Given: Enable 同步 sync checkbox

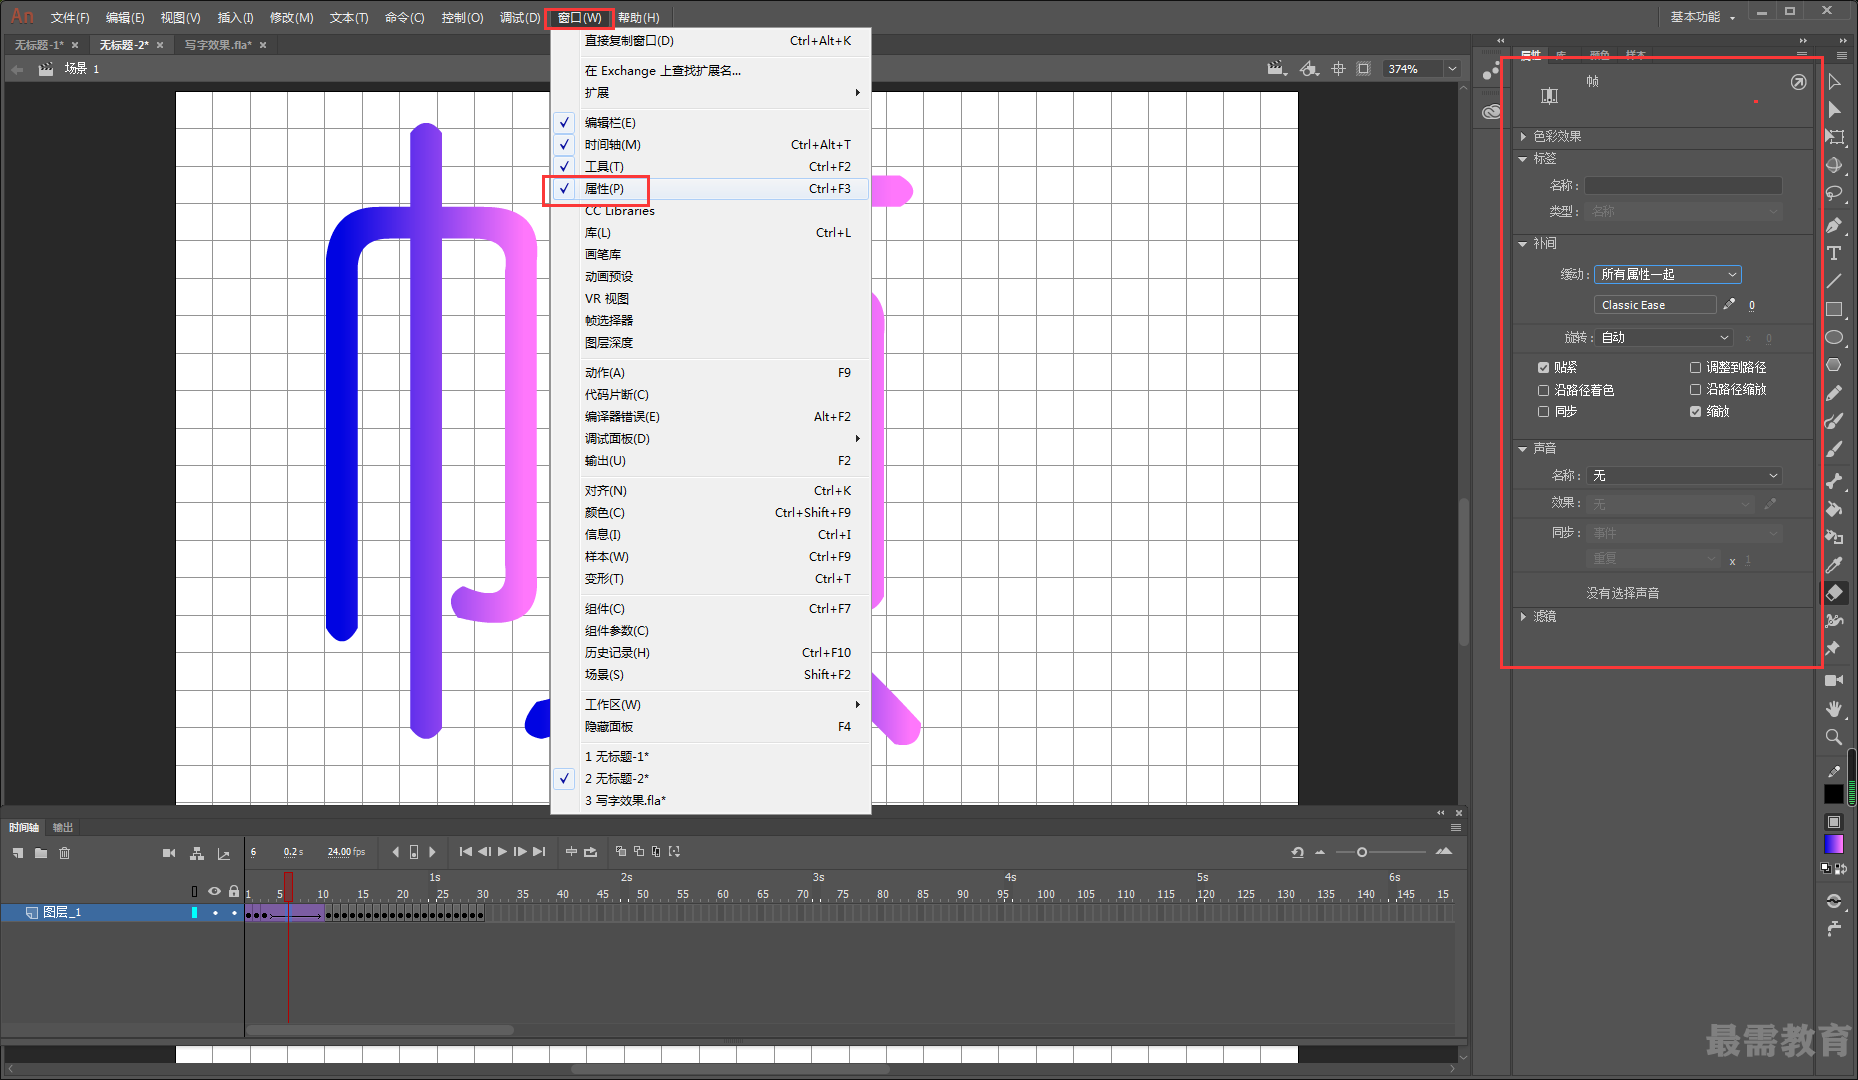Looking at the screenshot, I should click(x=1543, y=412).
